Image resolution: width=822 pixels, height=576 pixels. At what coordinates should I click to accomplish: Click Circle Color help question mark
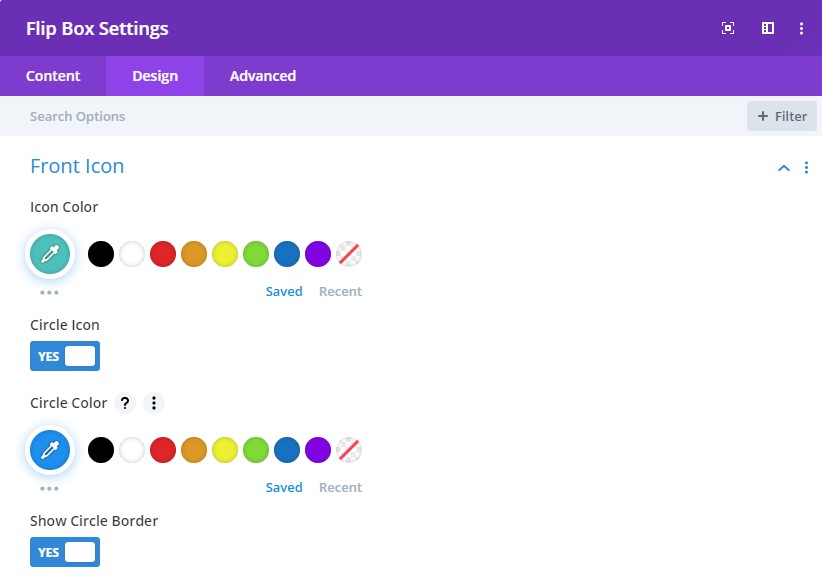125,403
